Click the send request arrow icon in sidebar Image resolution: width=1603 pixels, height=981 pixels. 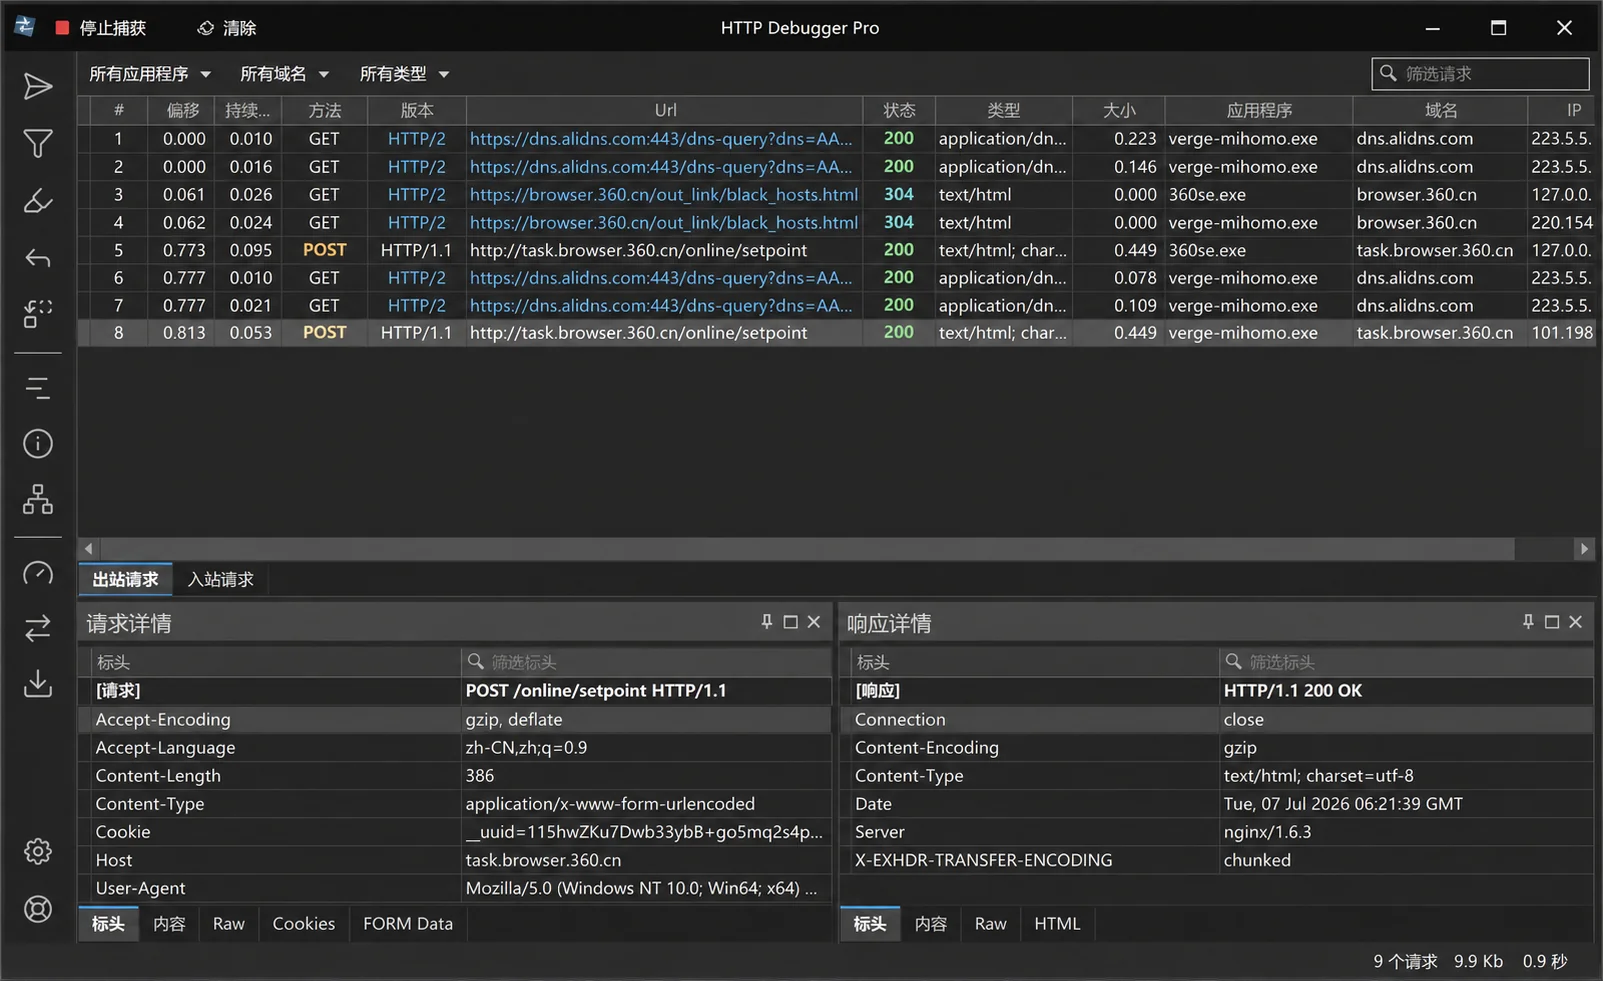tap(38, 87)
